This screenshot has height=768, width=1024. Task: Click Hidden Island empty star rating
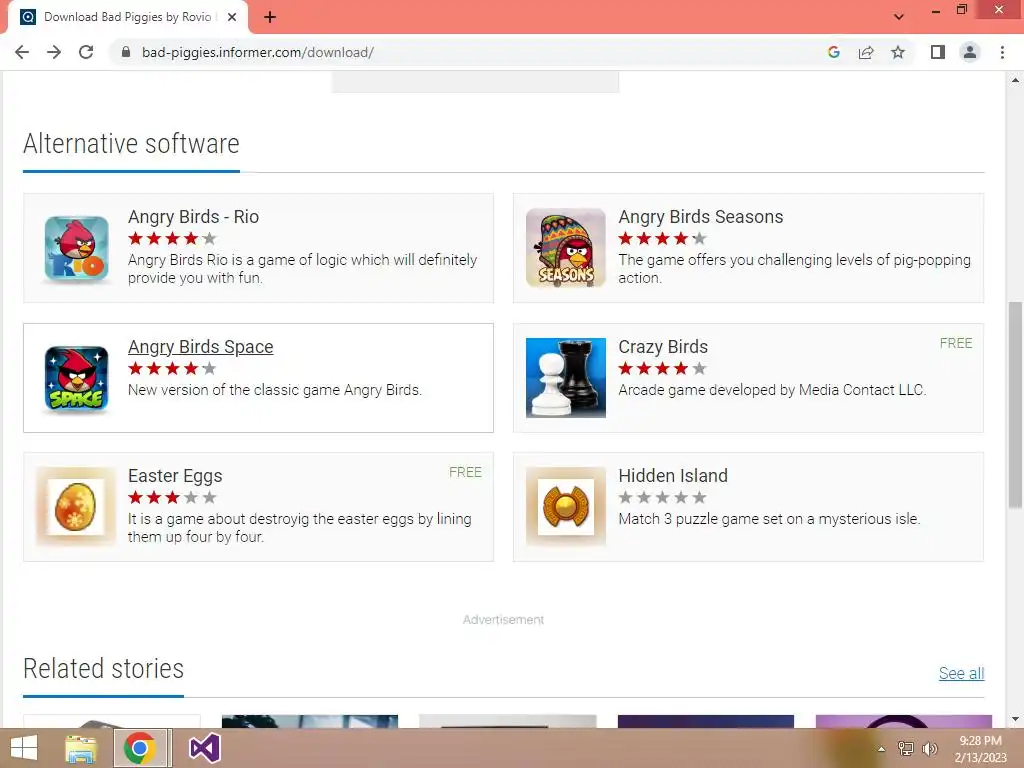[x=662, y=498]
